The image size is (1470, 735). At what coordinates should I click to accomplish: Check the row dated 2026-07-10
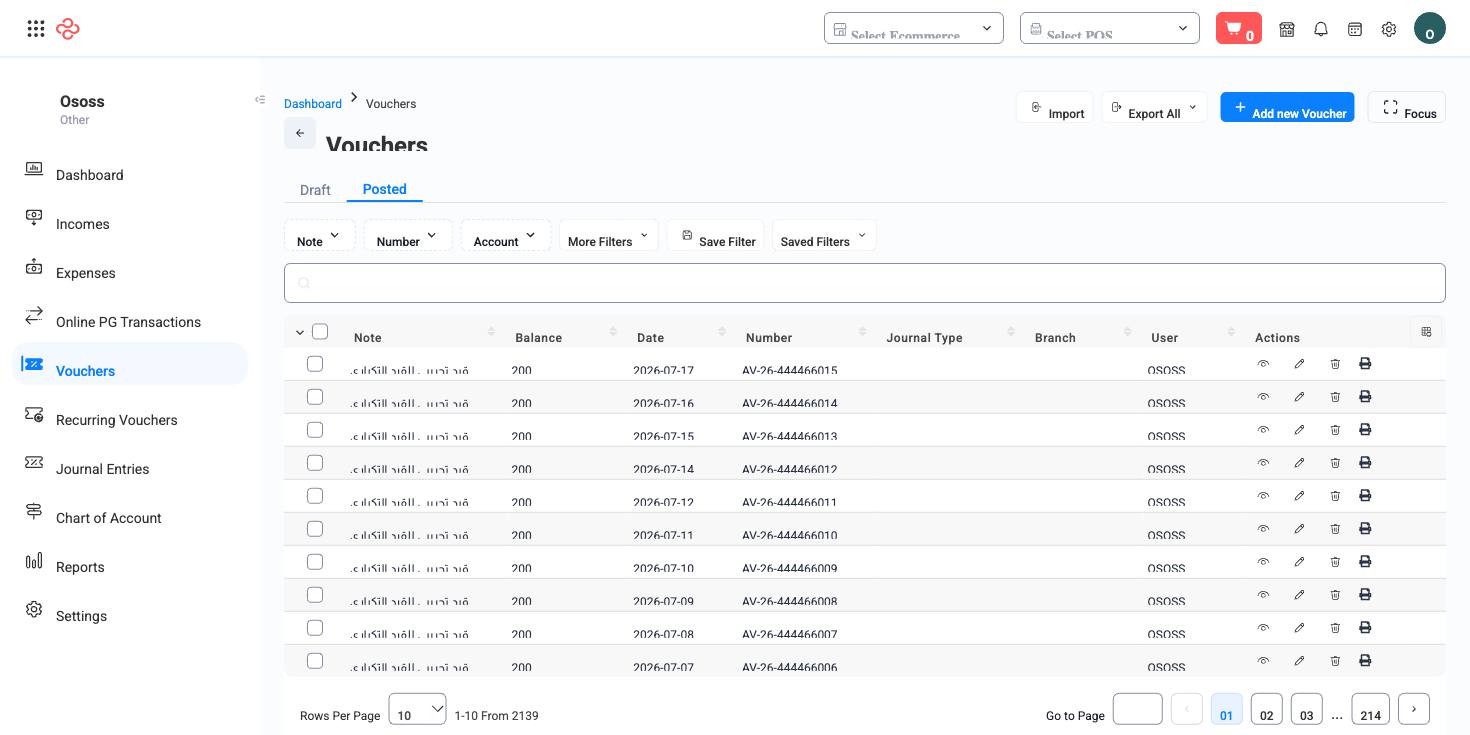pyautogui.click(x=315, y=562)
